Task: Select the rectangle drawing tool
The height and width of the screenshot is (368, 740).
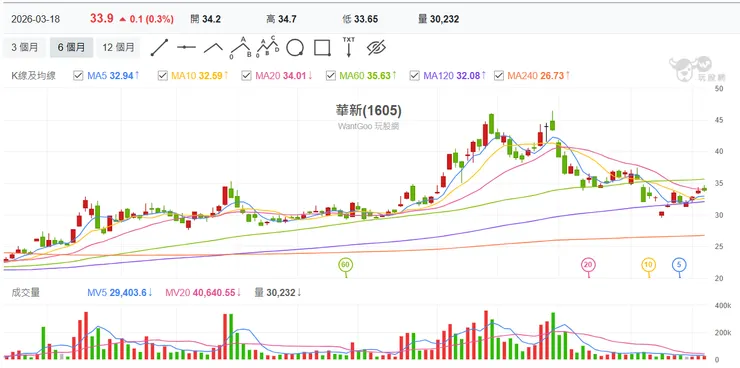Action: (x=322, y=48)
